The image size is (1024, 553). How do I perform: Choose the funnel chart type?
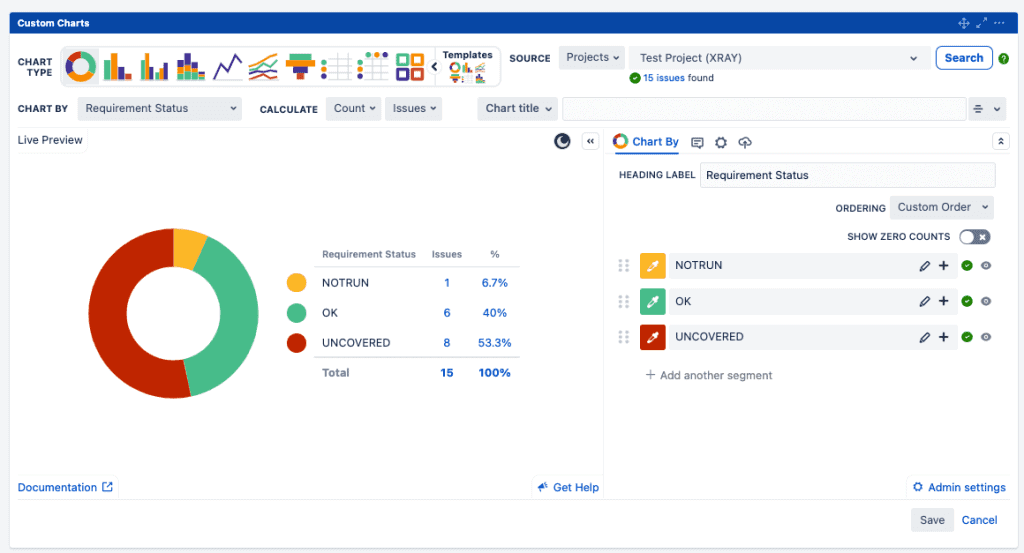(x=299, y=67)
